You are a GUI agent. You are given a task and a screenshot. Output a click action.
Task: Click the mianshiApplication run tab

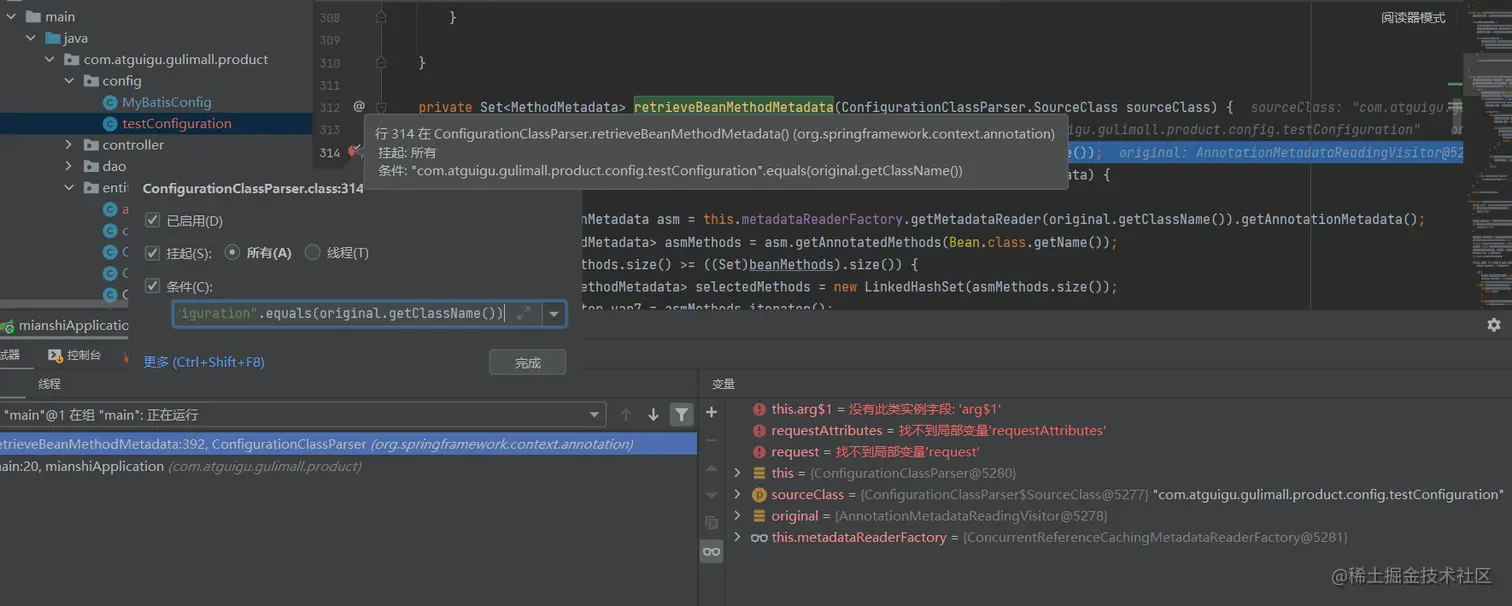click(x=65, y=325)
